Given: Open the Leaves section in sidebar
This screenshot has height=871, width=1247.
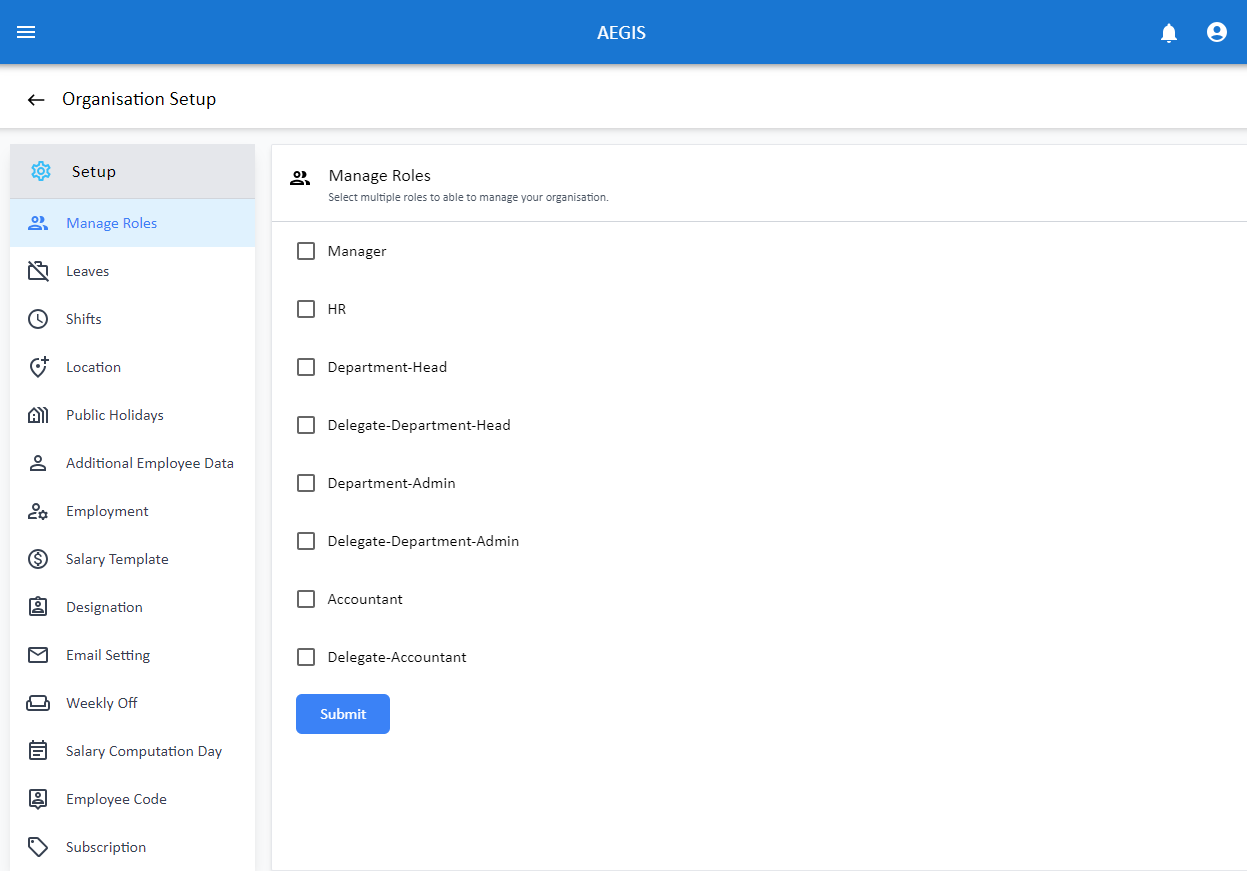Looking at the screenshot, I should pos(88,271).
